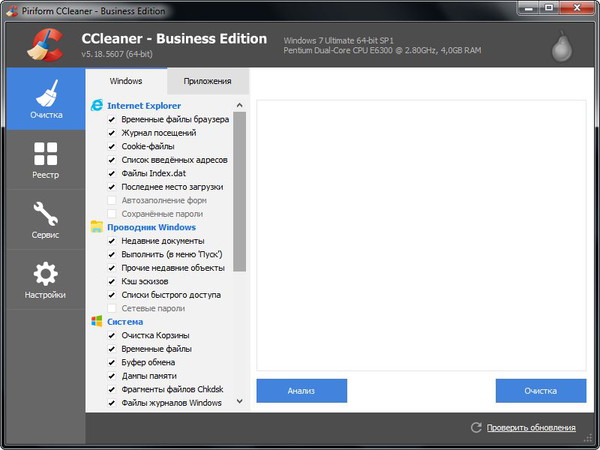Uncheck Журнал посещений
This screenshot has width=600, height=450.
click(112, 133)
